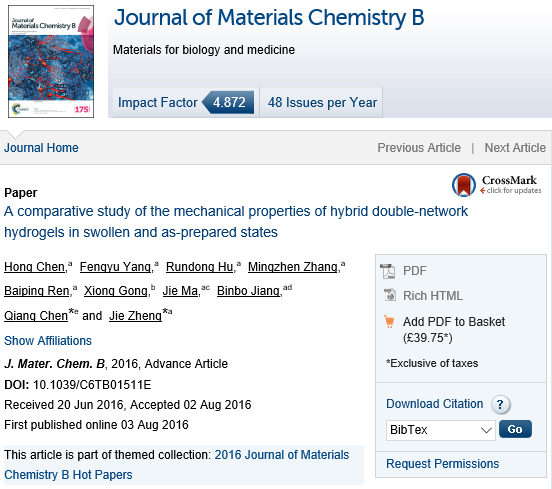Screen dimensions: 552x489
Task: Go to Journal Home
Action: click(41, 148)
